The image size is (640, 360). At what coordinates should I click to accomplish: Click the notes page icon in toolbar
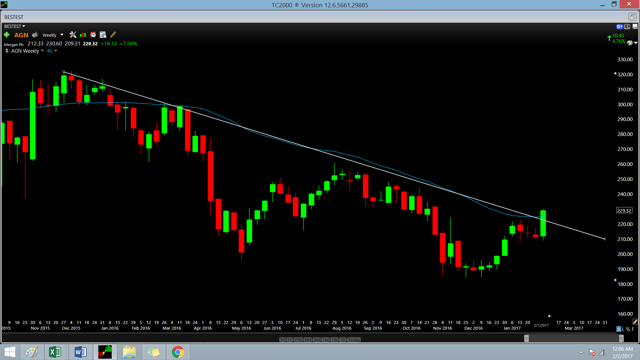click(x=103, y=35)
